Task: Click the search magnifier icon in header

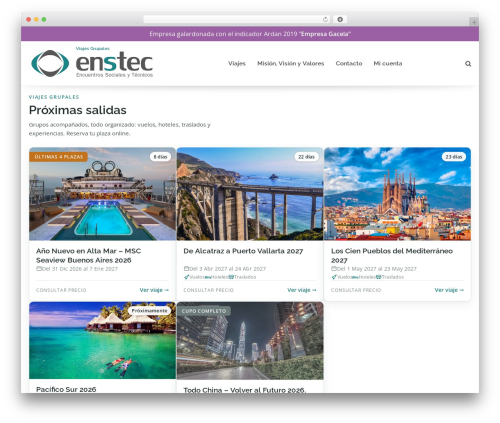Action: point(468,64)
